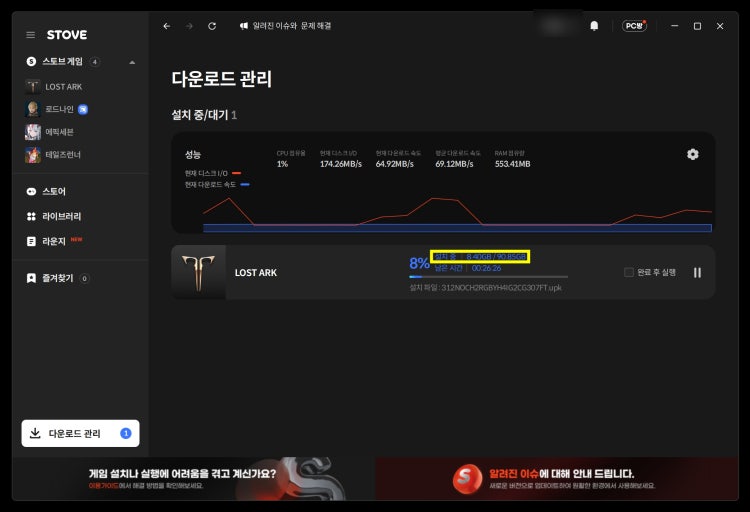Click the 다운로드 관리 button
Viewport: 750px width, 512px height.
80,434
